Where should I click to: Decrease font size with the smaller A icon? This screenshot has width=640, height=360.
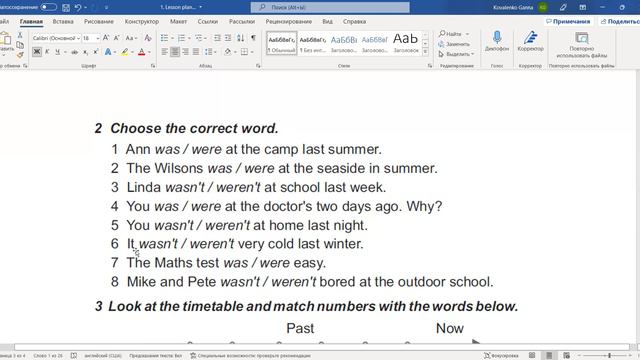click(116, 38)
